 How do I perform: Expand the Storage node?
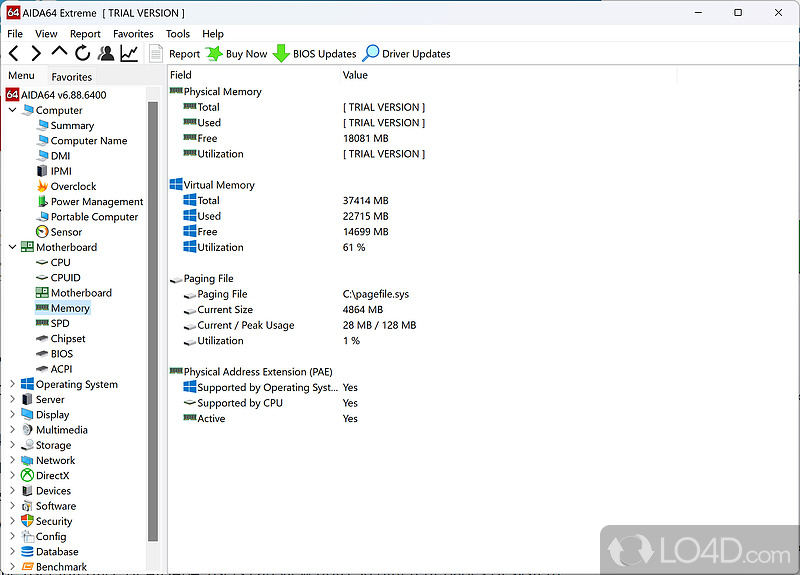[13, 445]
